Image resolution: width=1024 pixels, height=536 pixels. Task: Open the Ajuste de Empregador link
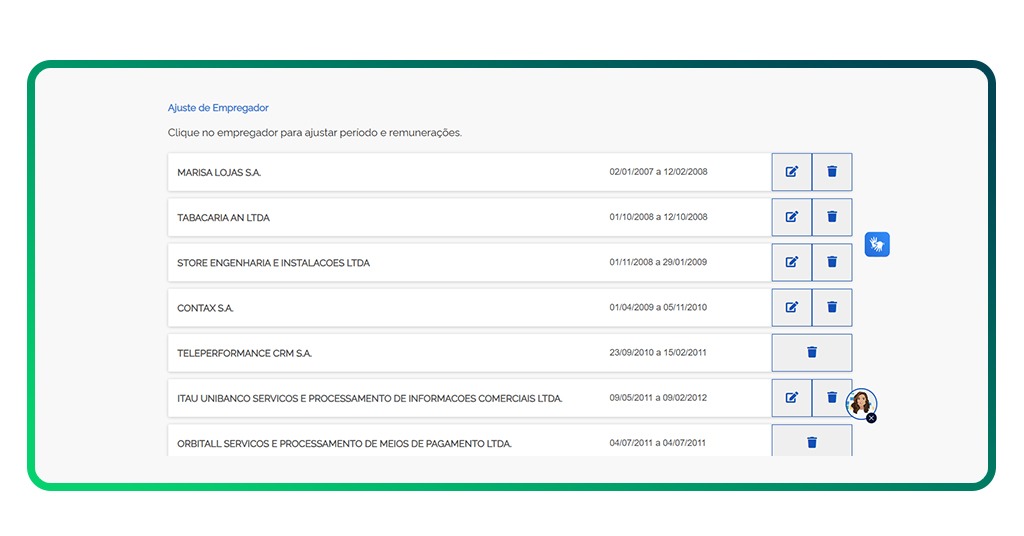[x=218, y=108]
